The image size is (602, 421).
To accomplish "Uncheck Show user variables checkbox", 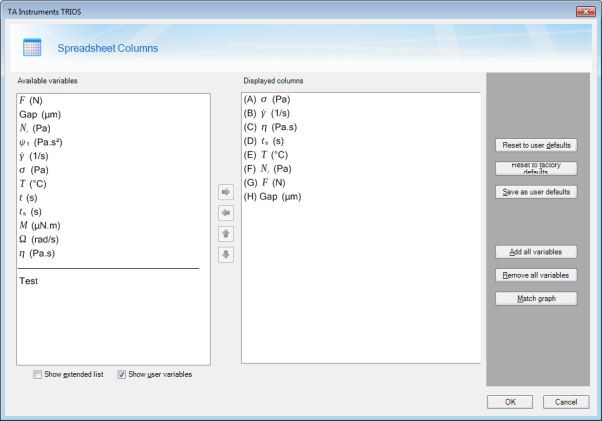I will coord(121,375).
